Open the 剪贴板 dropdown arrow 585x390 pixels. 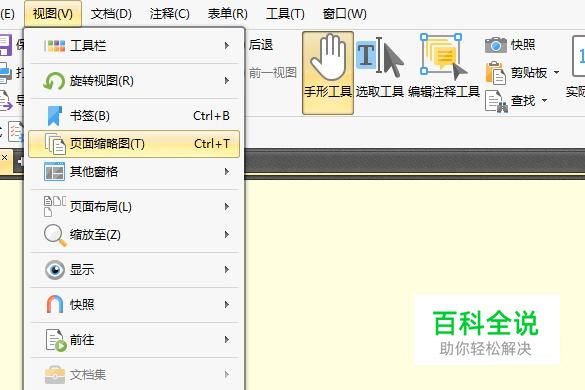click(x=556, y=72)
